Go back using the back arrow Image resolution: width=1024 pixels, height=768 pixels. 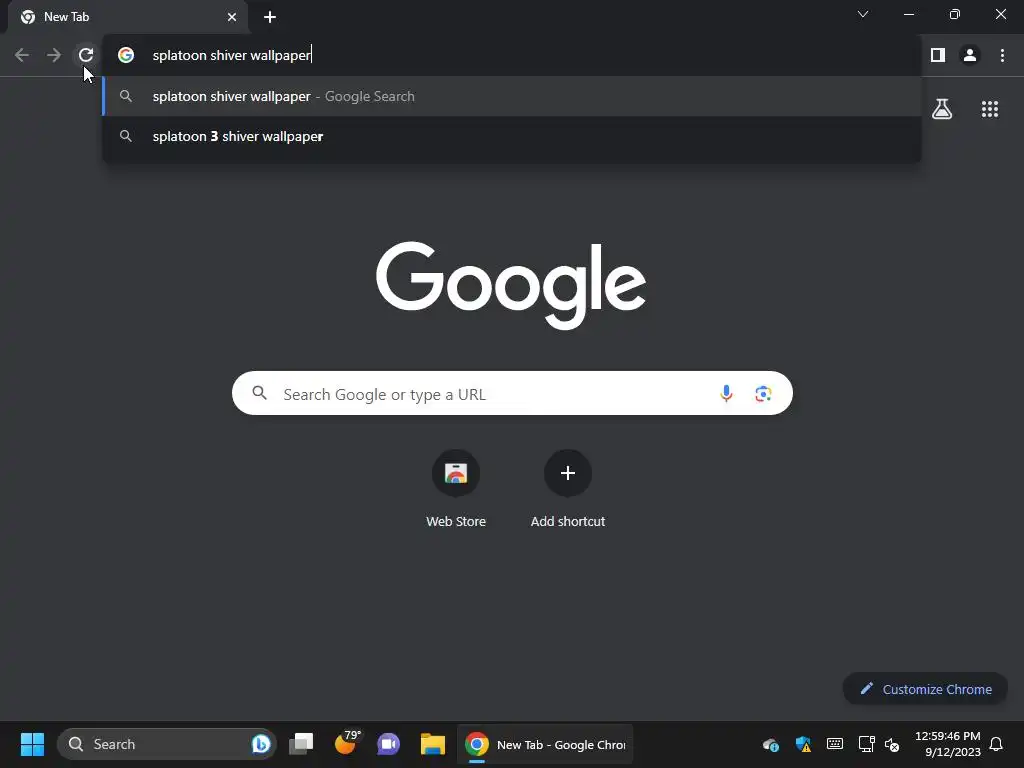[x=22, y=55]
